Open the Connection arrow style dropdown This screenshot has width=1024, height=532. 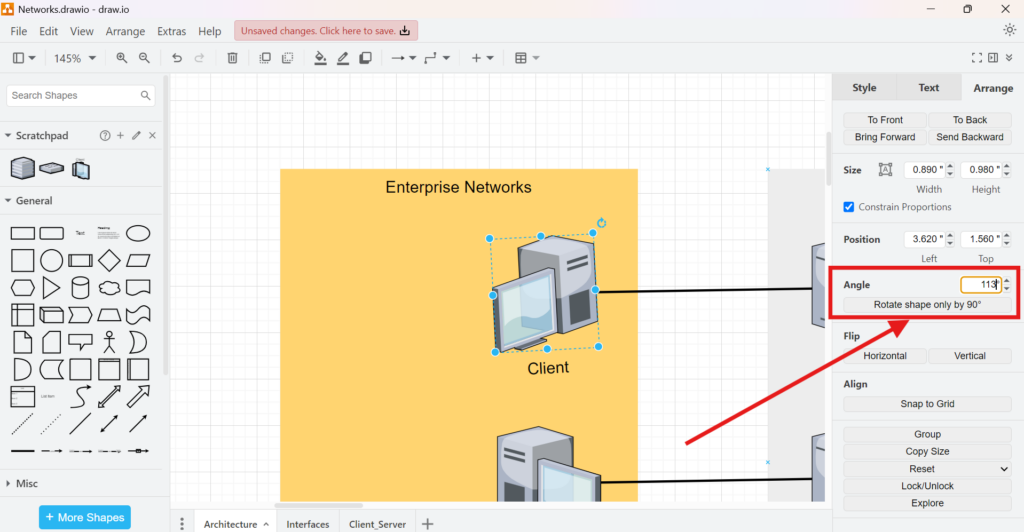404,58
